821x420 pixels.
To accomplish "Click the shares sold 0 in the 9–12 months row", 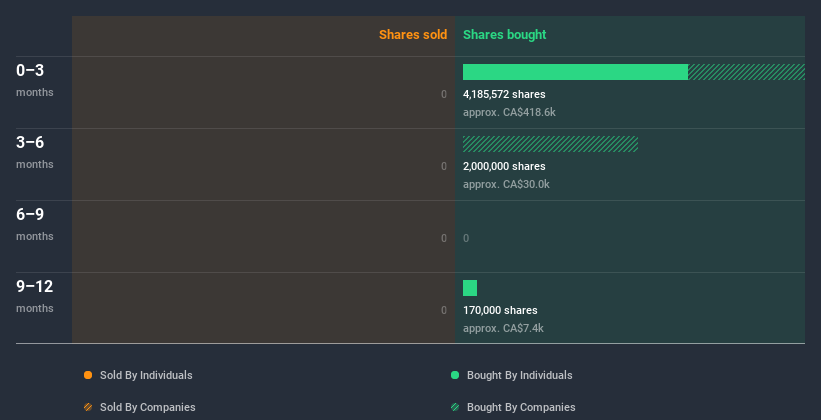I will tap(444, 310).
